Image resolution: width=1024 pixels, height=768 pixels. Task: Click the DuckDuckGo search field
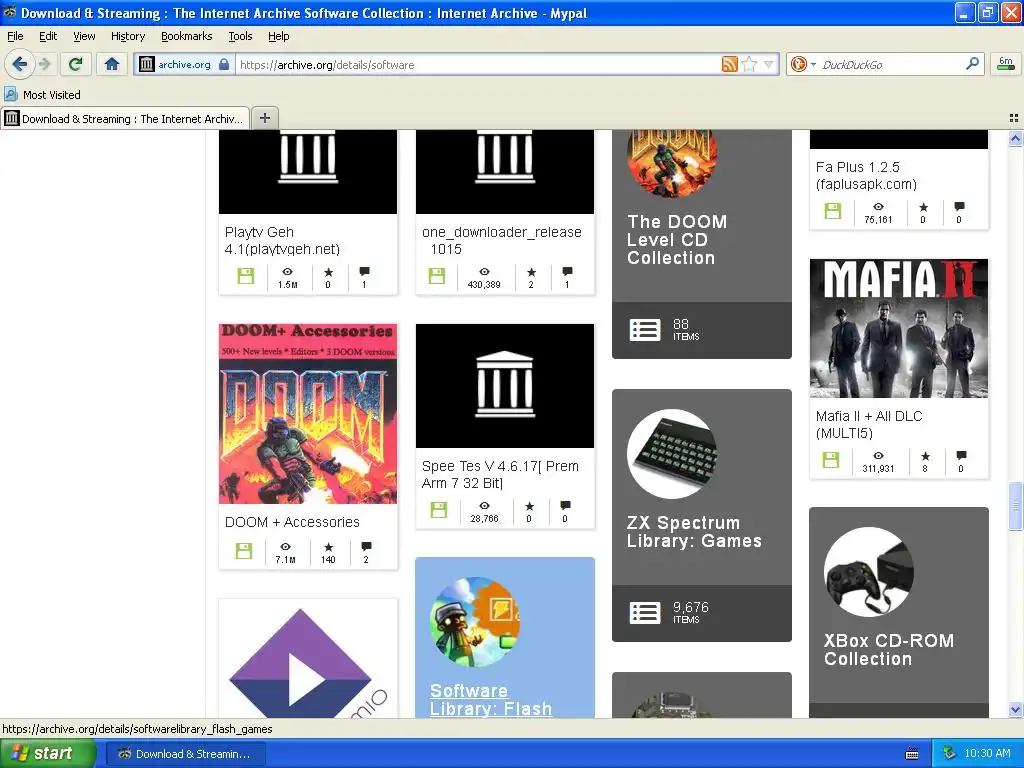point(891,64)
